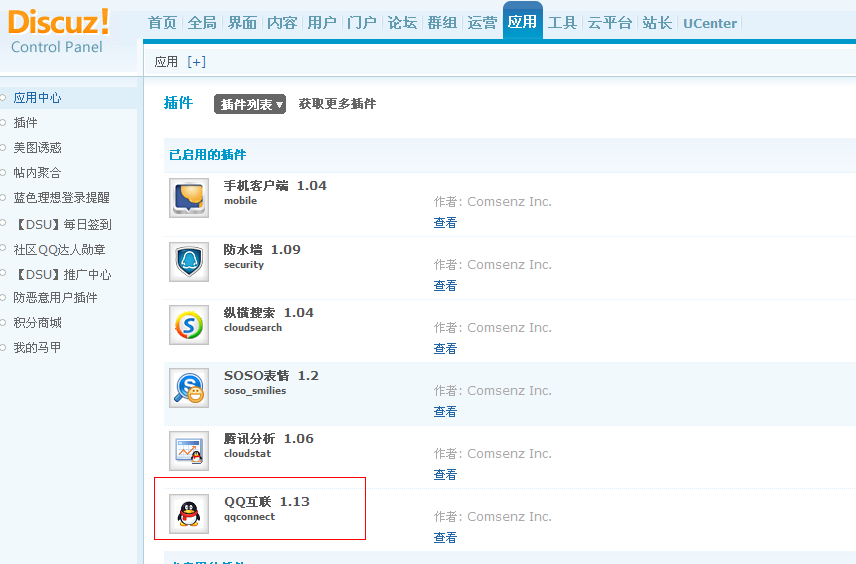Open the 界面 top menu
The image size is (856, 564).
tap(242, 23)
